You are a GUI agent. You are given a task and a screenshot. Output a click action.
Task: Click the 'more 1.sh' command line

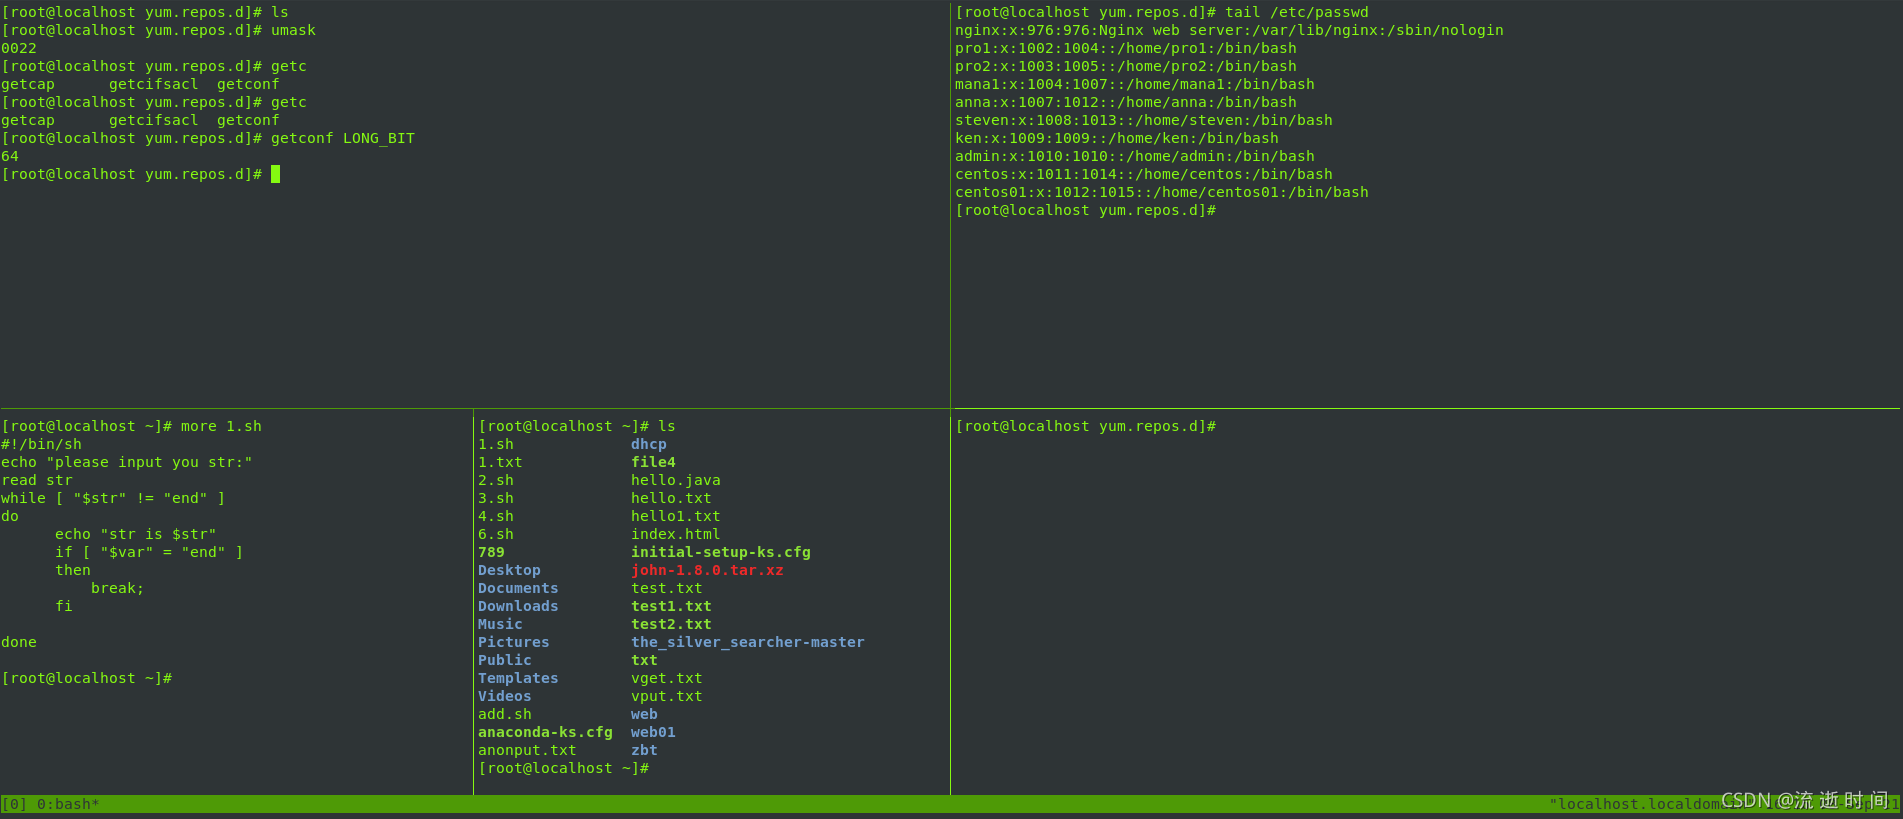coord(132,426)
